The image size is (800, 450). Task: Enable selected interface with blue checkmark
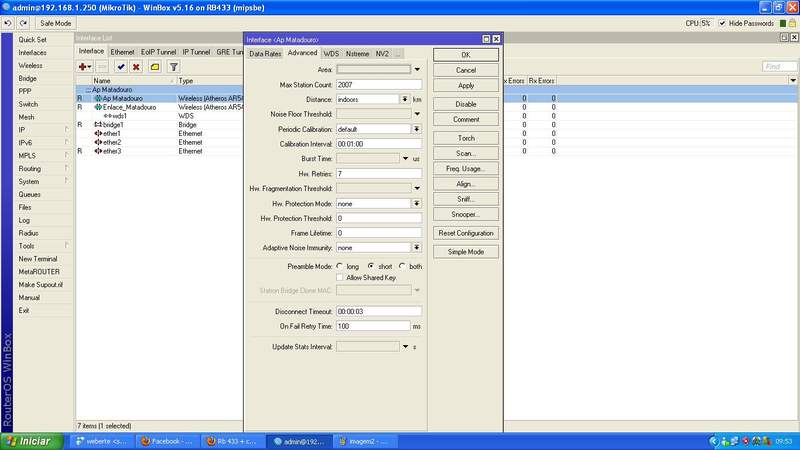pyautogui.click(x=120, y=67)
